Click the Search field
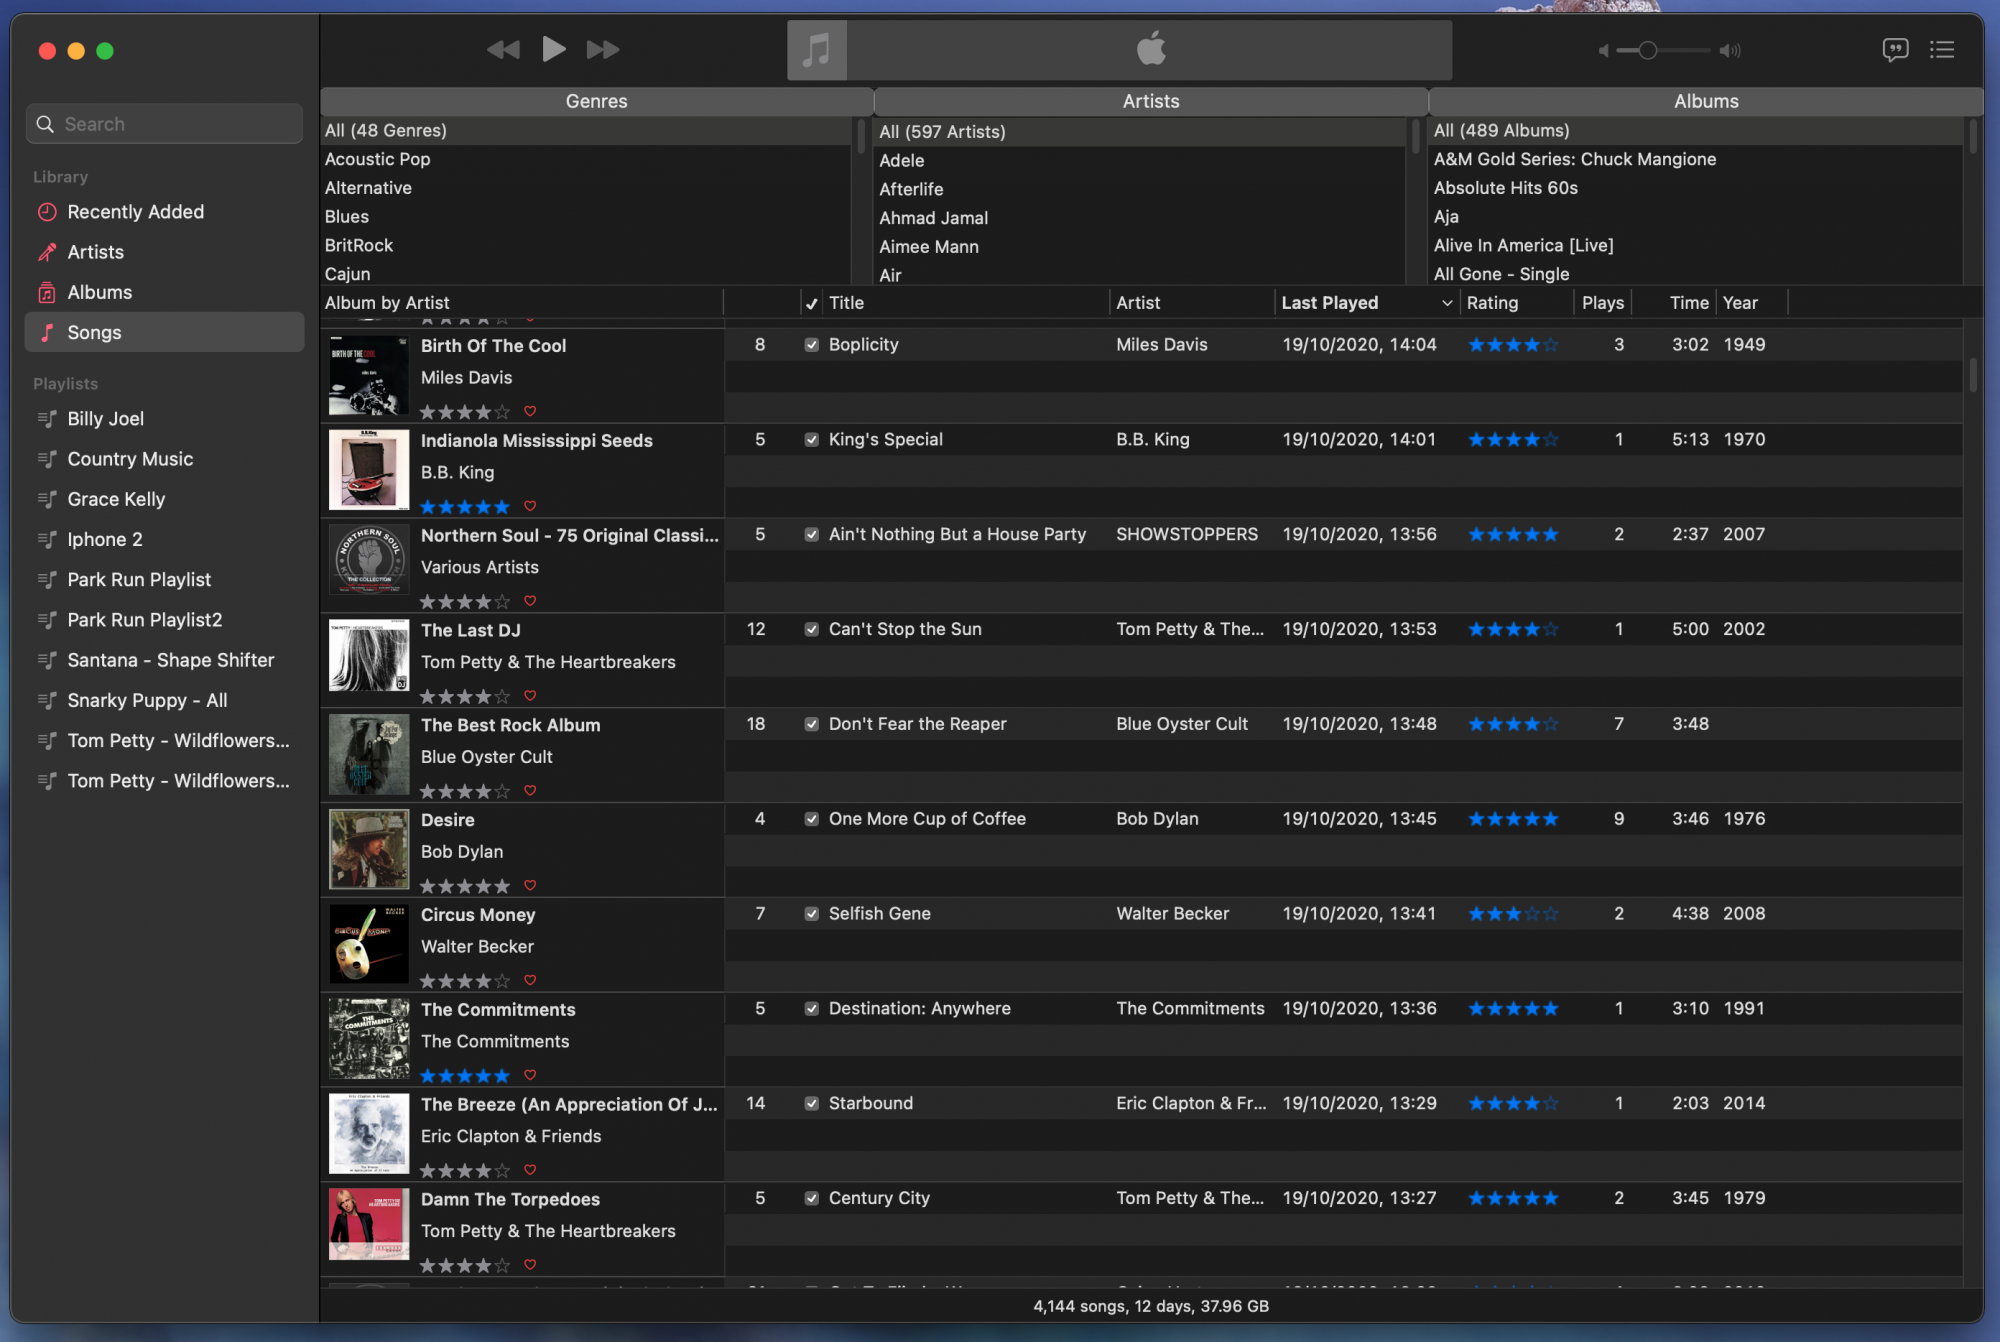 pyautogui.click(x=165, y=124)
